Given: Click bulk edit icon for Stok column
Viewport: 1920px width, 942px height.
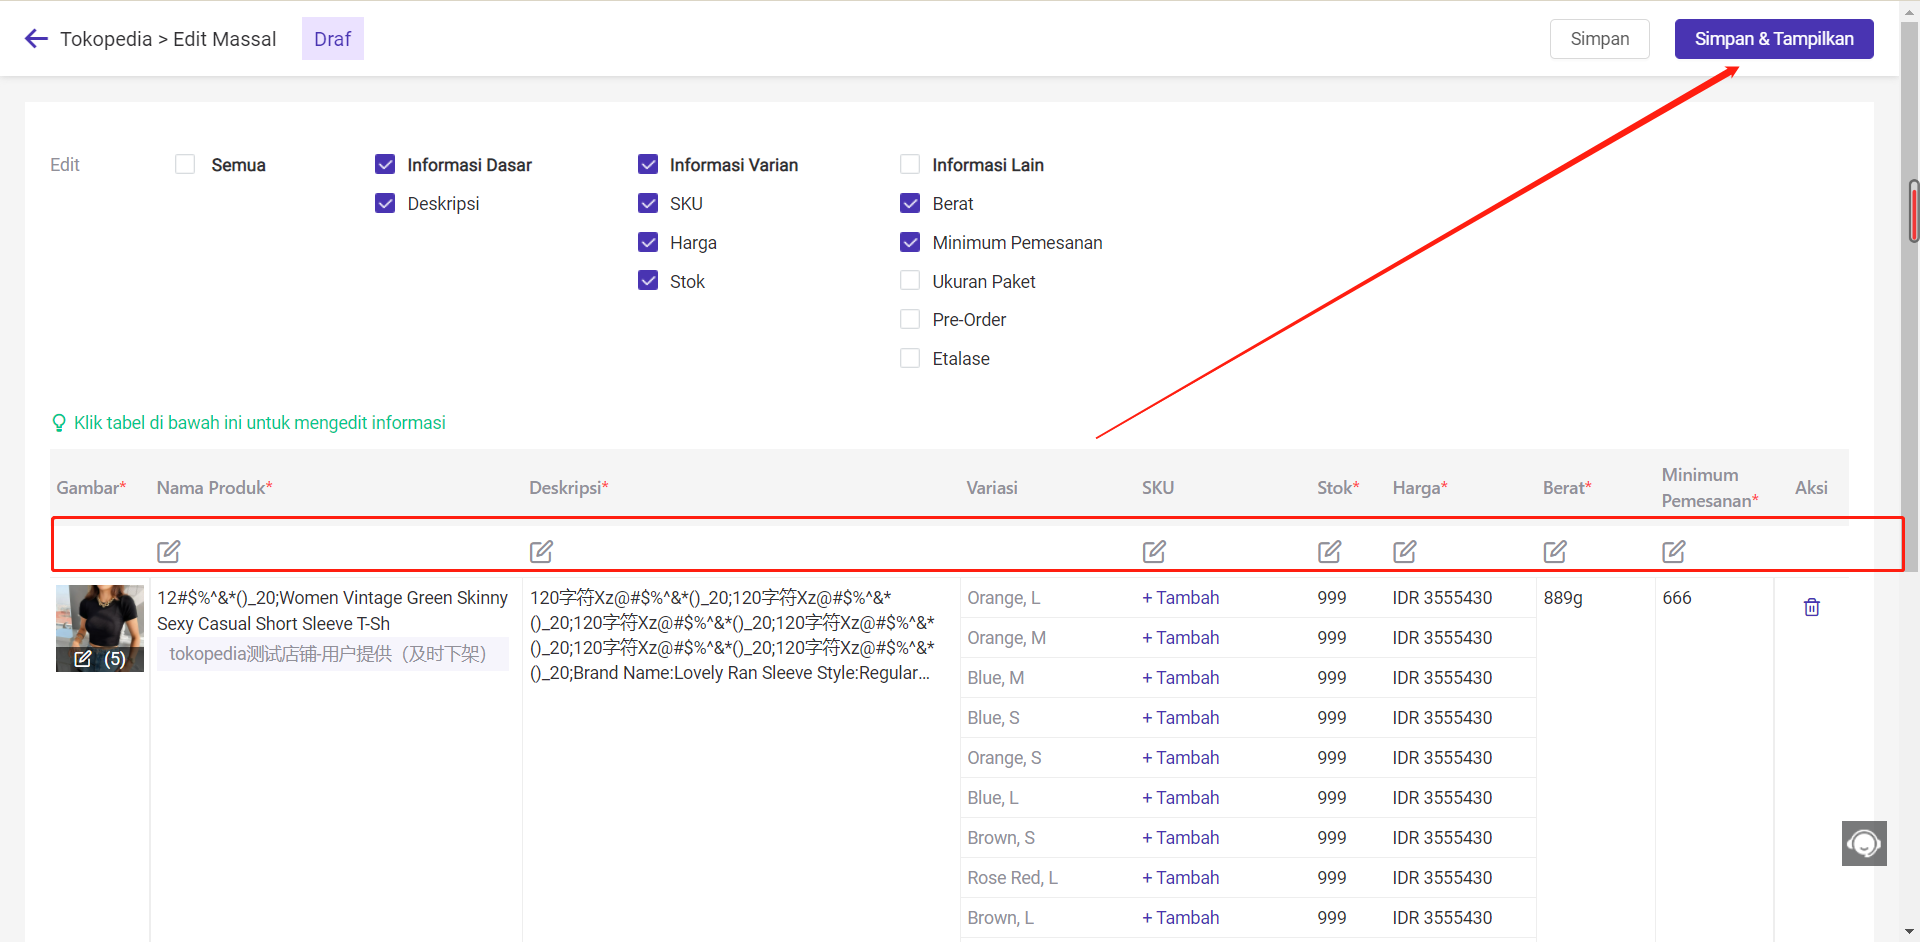Looking at the screenshot, I should (1329, 551).
